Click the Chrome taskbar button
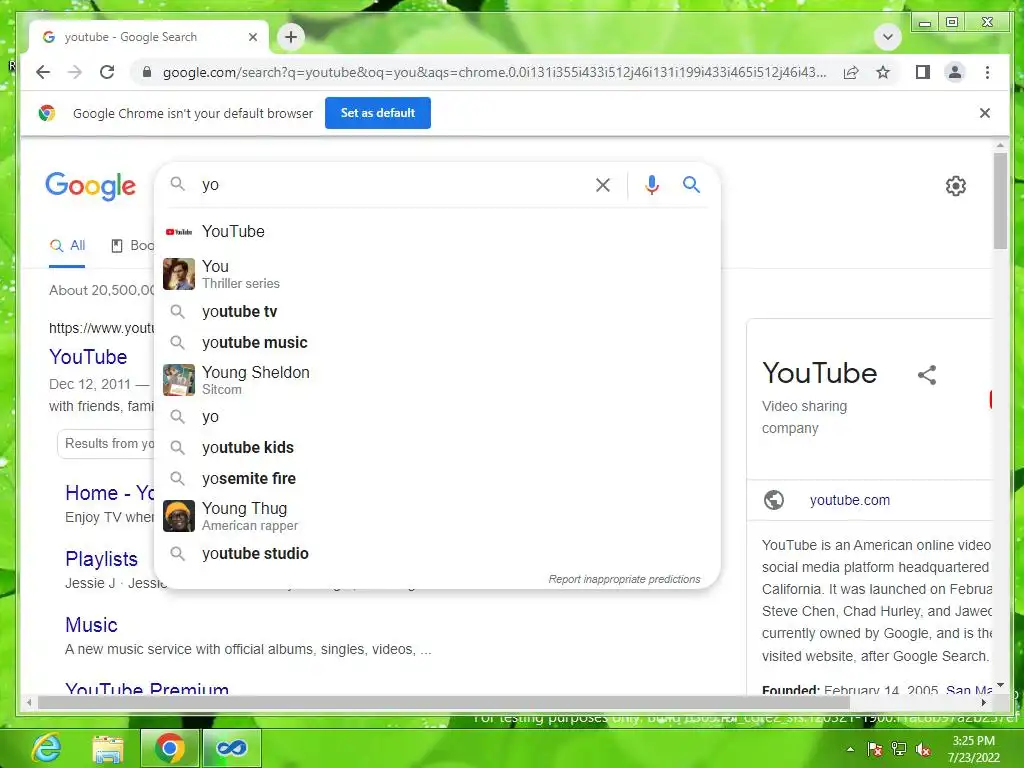The image size is (1024, 768). click(x=169, y=748)
